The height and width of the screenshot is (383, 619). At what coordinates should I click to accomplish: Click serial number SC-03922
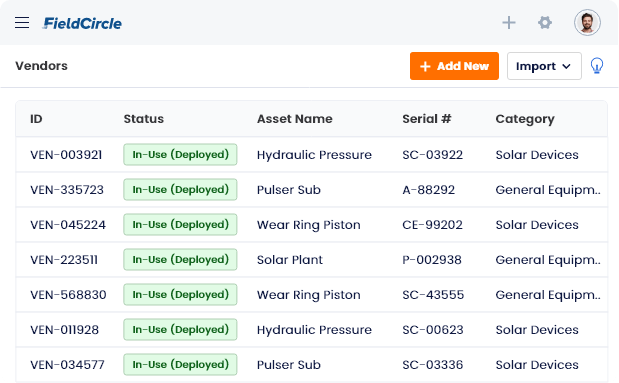432,155
